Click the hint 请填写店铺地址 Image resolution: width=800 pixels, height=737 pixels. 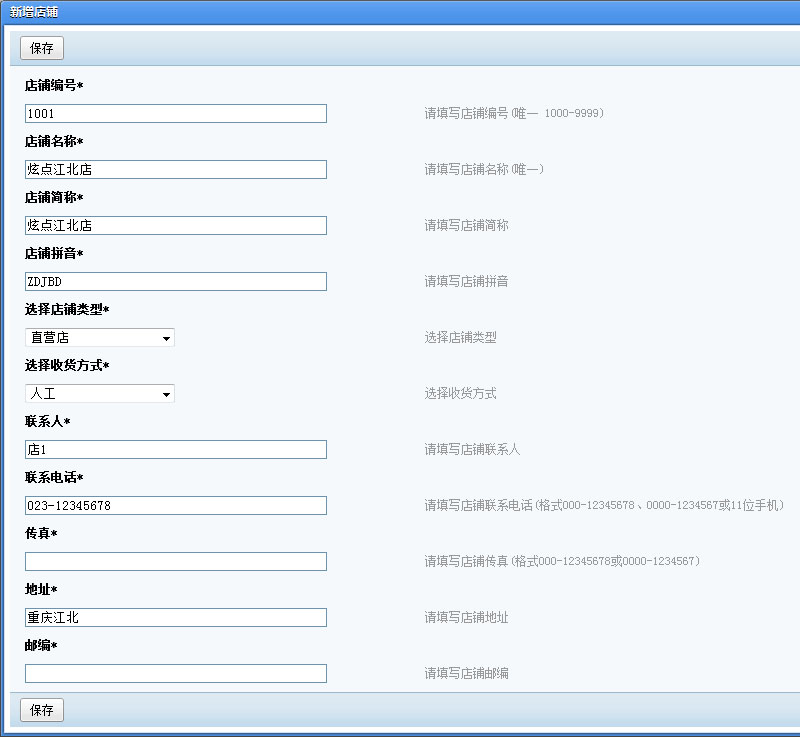tap(466, 618)
